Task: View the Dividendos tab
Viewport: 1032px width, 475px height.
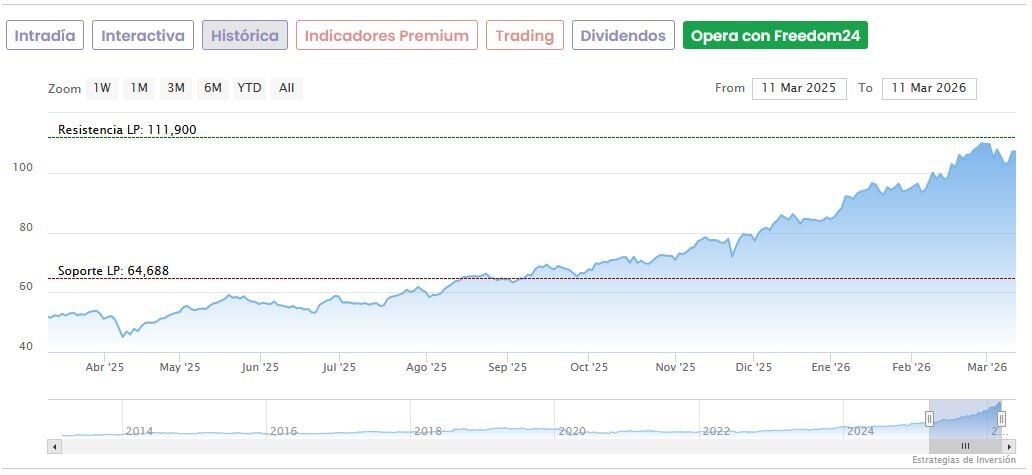Action: (623, 36)
